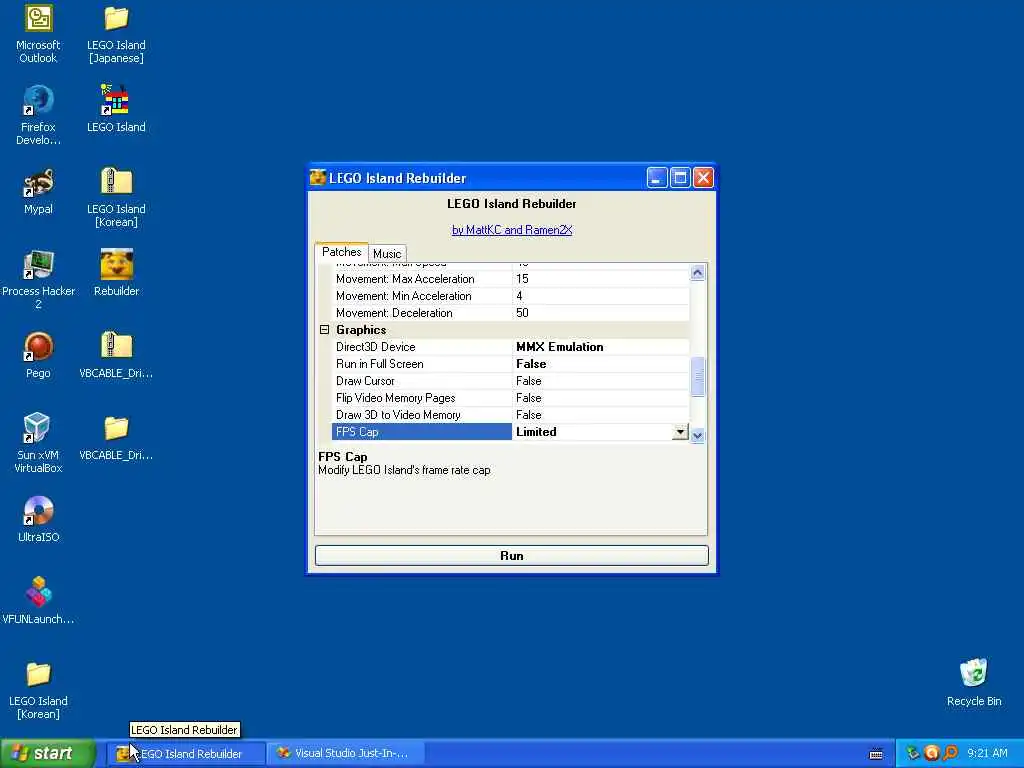Viewport: 1024px width, 768px height.
Task: Select the VFUNLaunch... desktop icon
Action: (38, 592)
